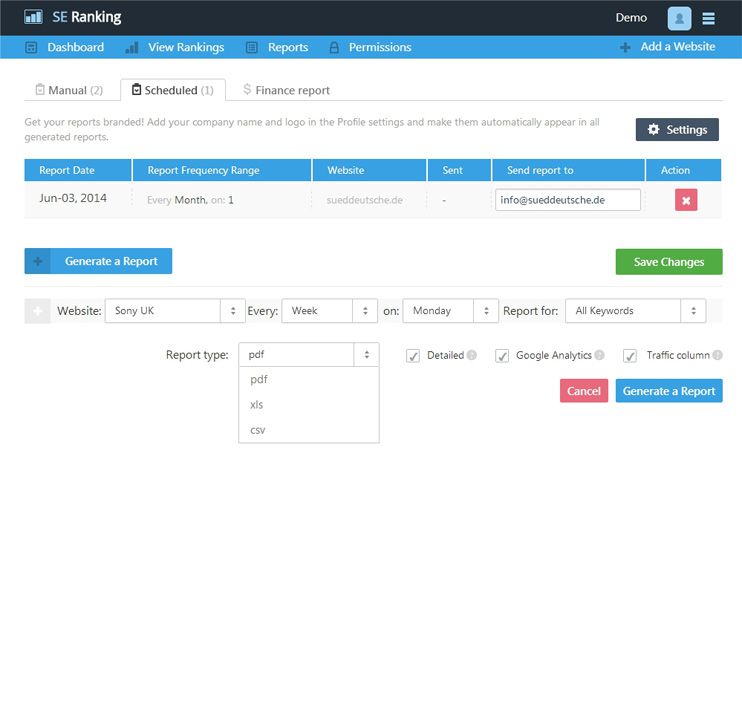This screenshot has width=742, height=714.
Task: Switch to the Manual (2) tab
Action: pyautogui.click(x=69, y=90)
